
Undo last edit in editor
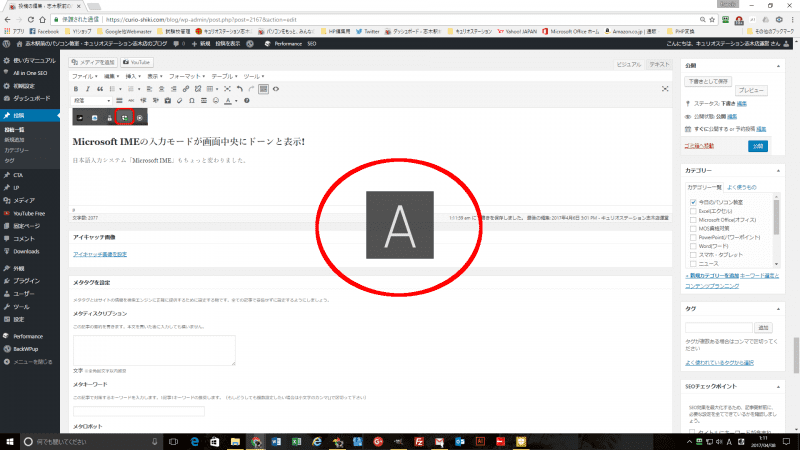[240, 89]
